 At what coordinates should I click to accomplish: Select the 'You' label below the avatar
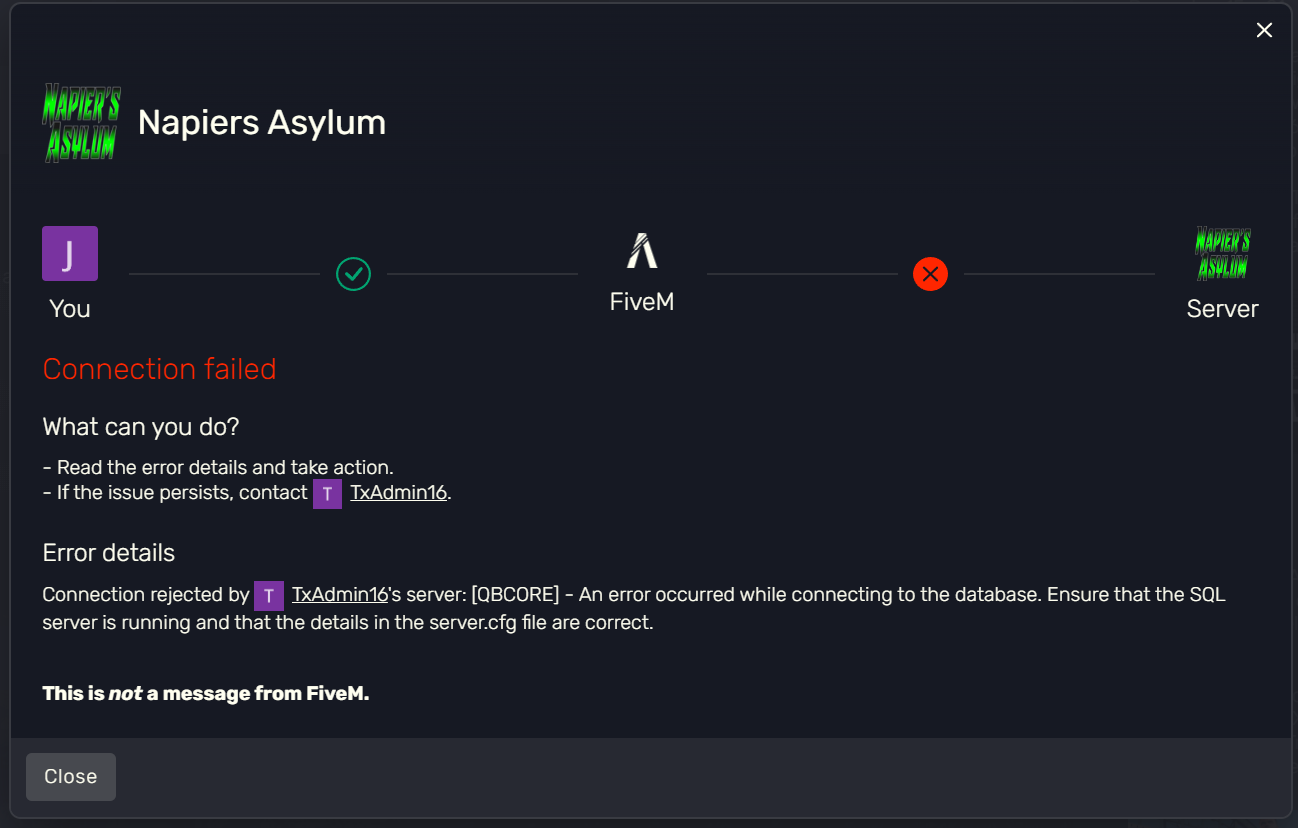(x=69, y=308)
